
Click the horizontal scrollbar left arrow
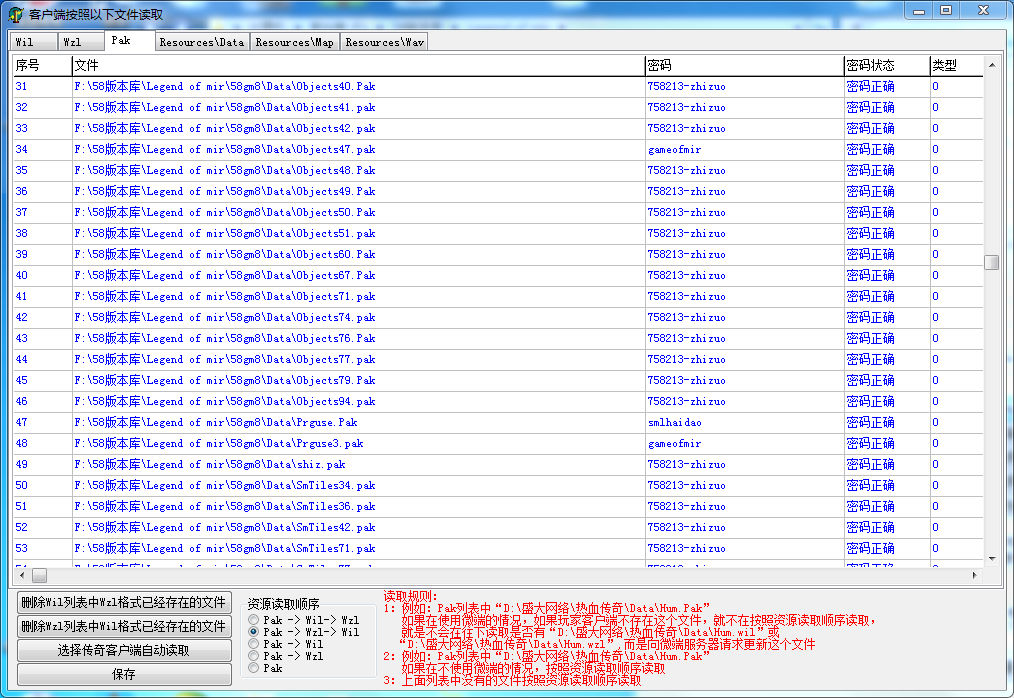[x=22, y=575]
